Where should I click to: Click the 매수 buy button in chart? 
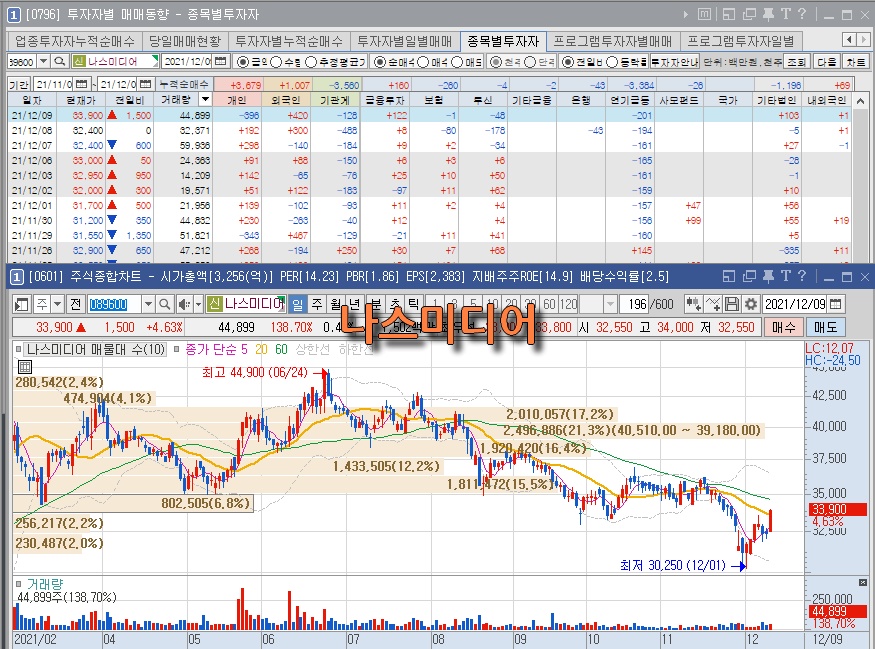(x=783, y=328)
